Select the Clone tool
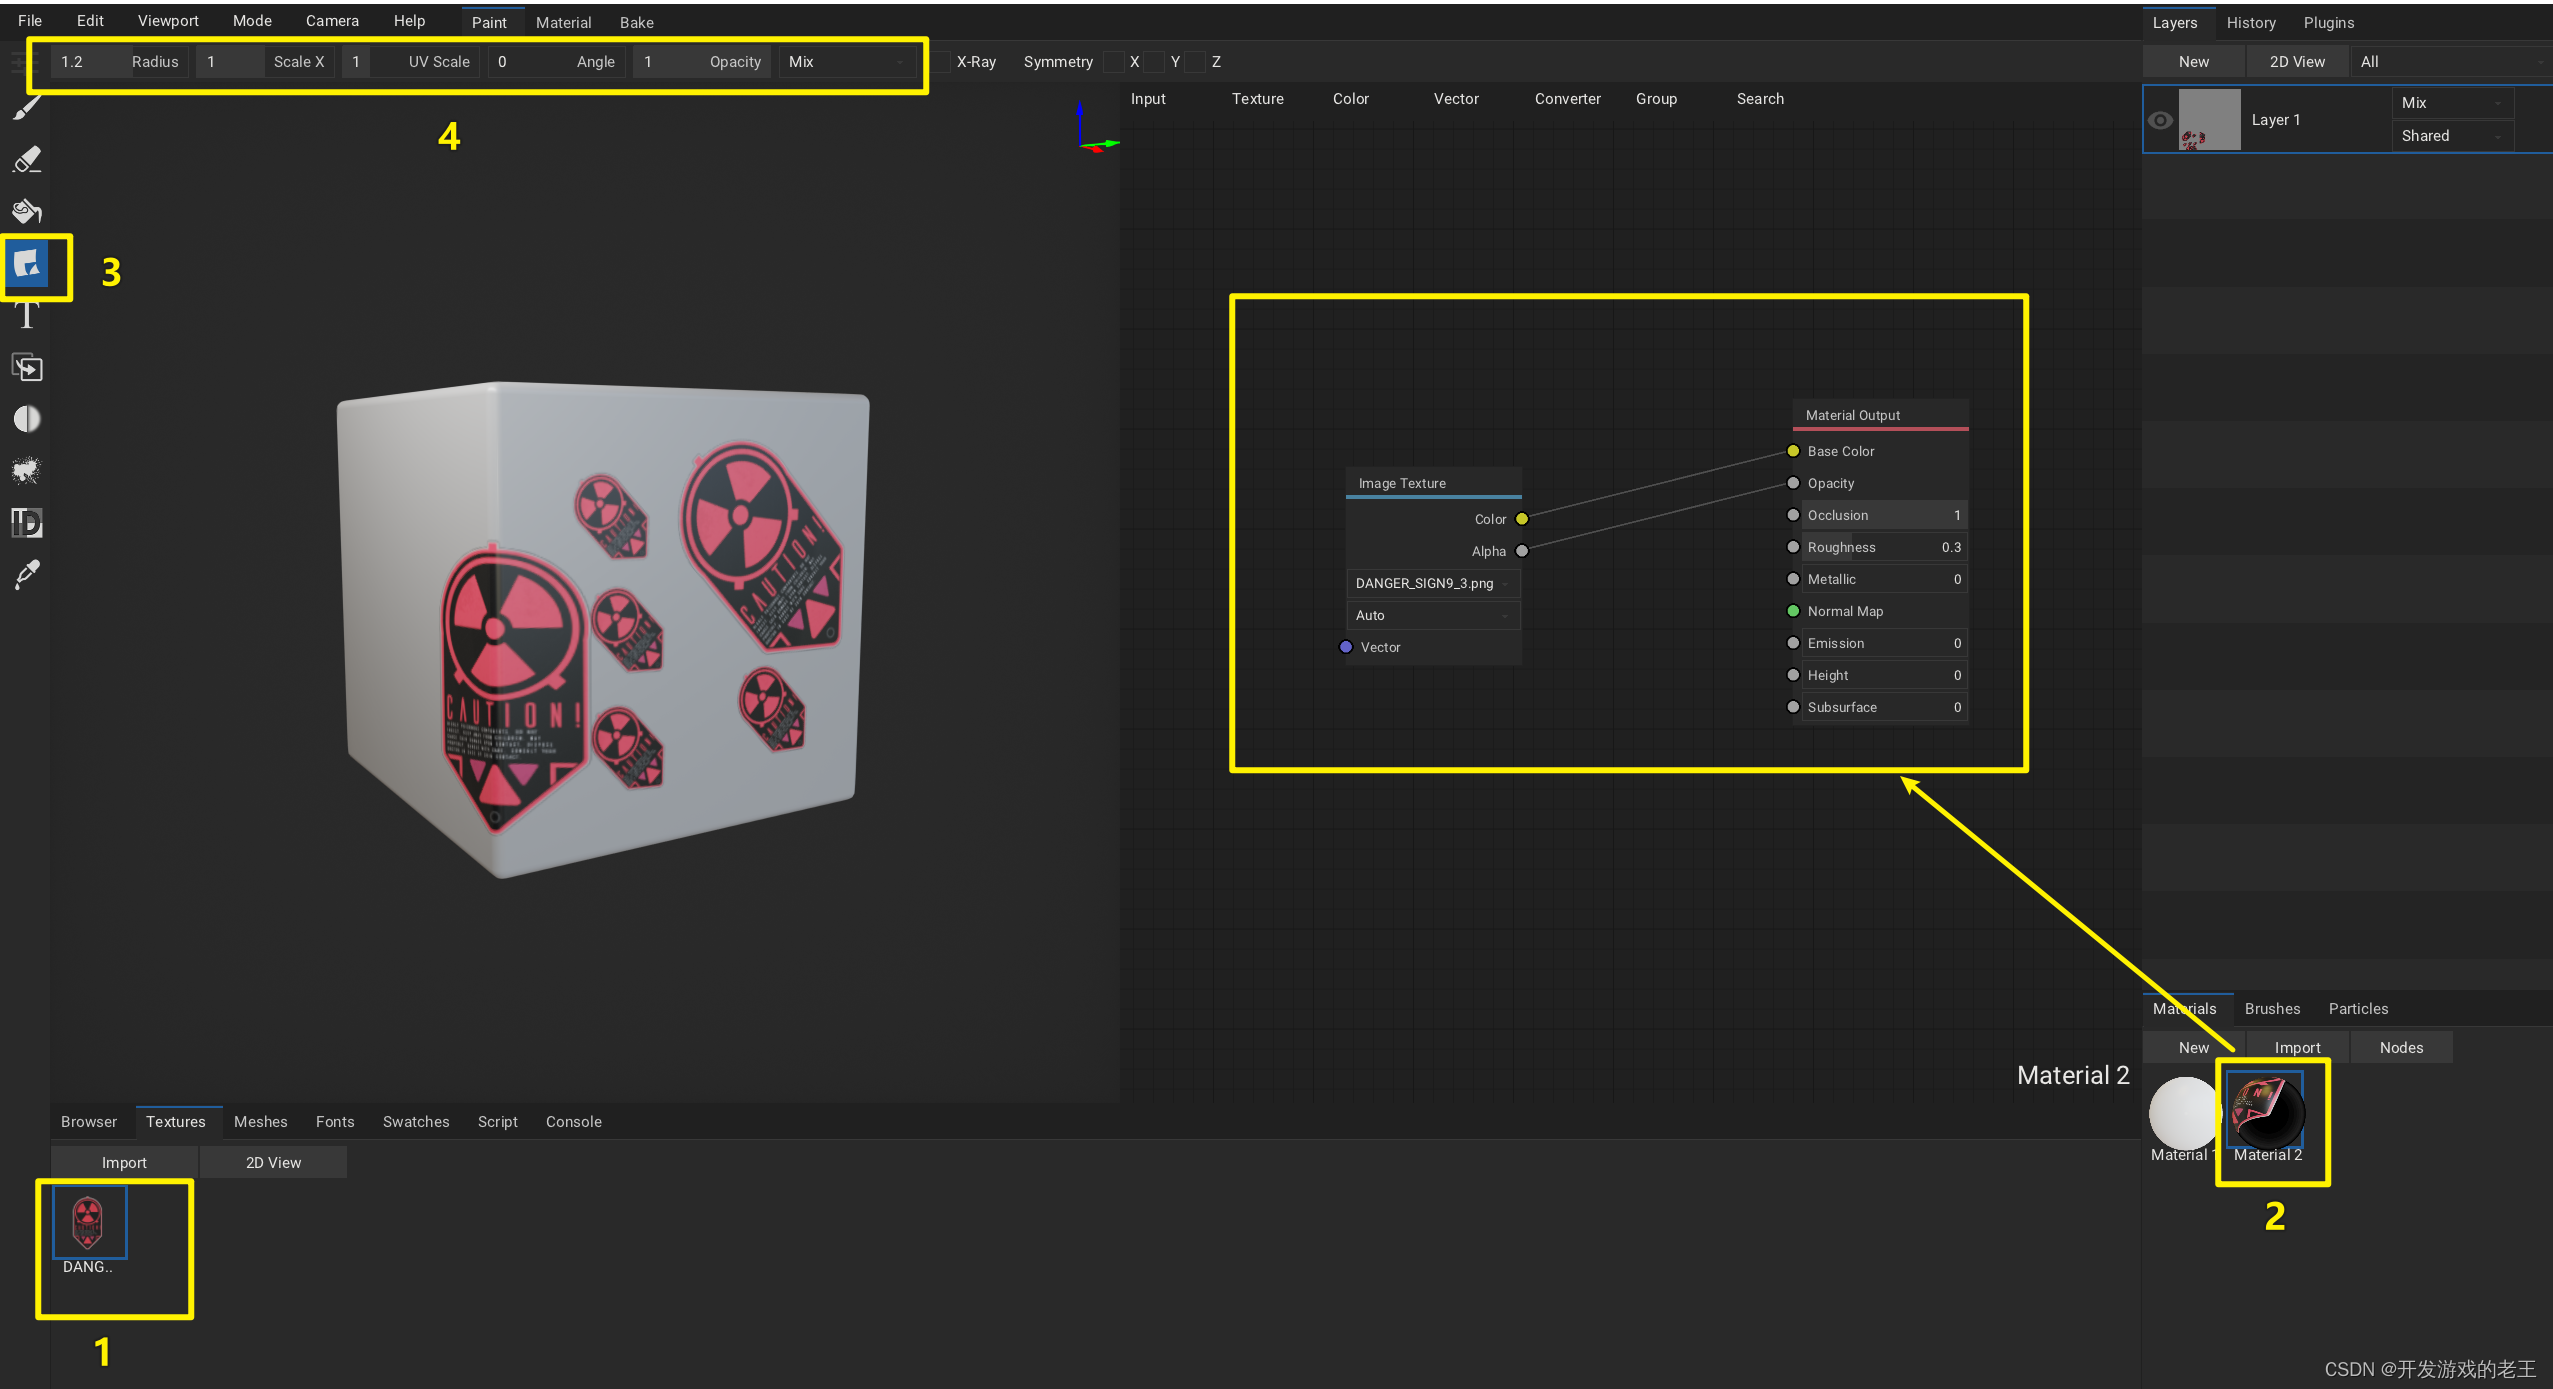Viewport: 2553px width, 1389px height. [27, 367]
